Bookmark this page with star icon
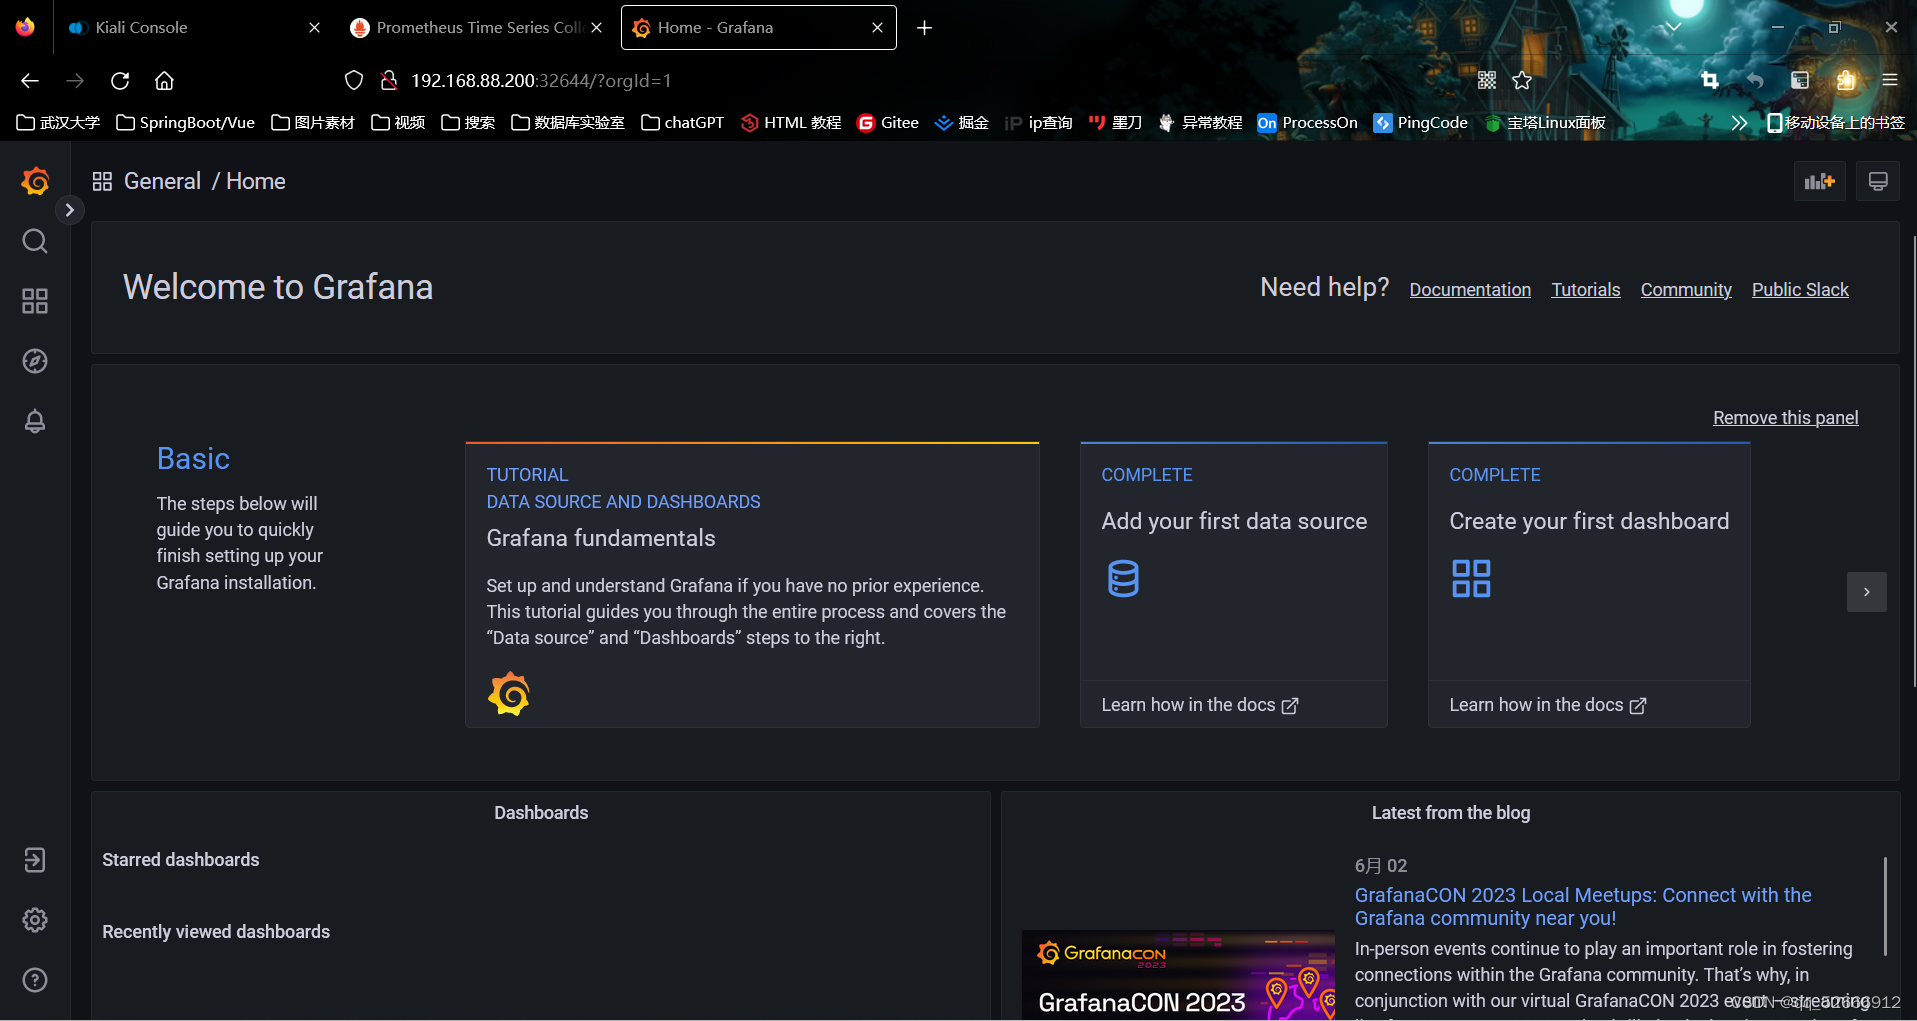Viewport: 1917px width, 1021px height. pos(1522,81)
